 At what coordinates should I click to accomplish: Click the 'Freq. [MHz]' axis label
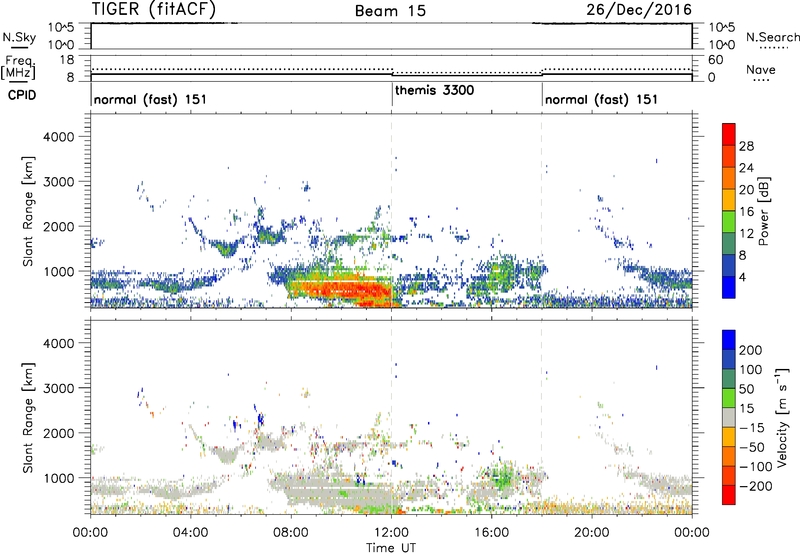pyautogui.click(x=19, y=67)
